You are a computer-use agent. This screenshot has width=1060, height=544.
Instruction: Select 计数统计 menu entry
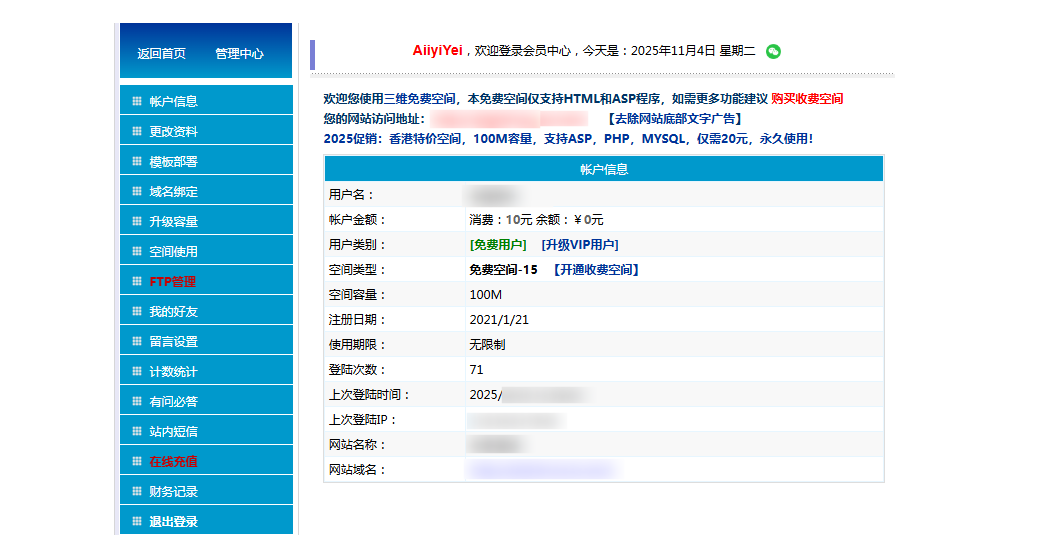[x=174, y=371]
